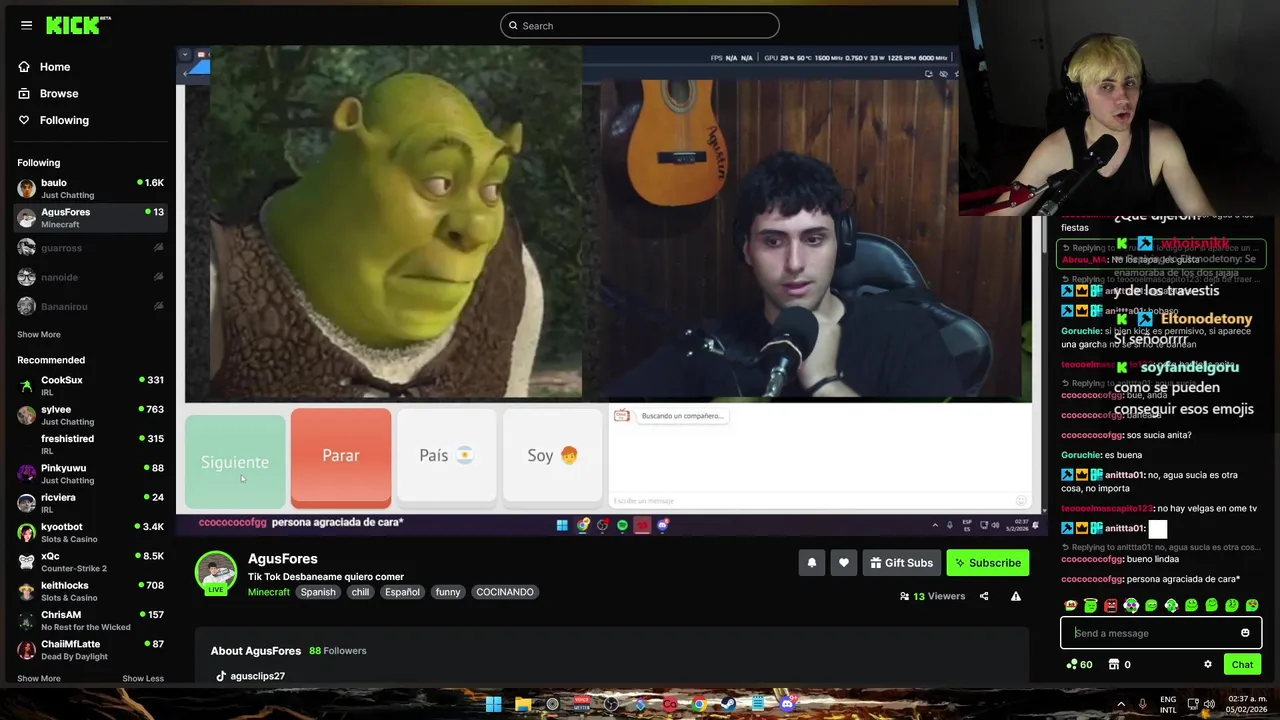Open baulo channel in Following
The height and width of the screenshot is (720, 1280).
(x=90, y=189)
